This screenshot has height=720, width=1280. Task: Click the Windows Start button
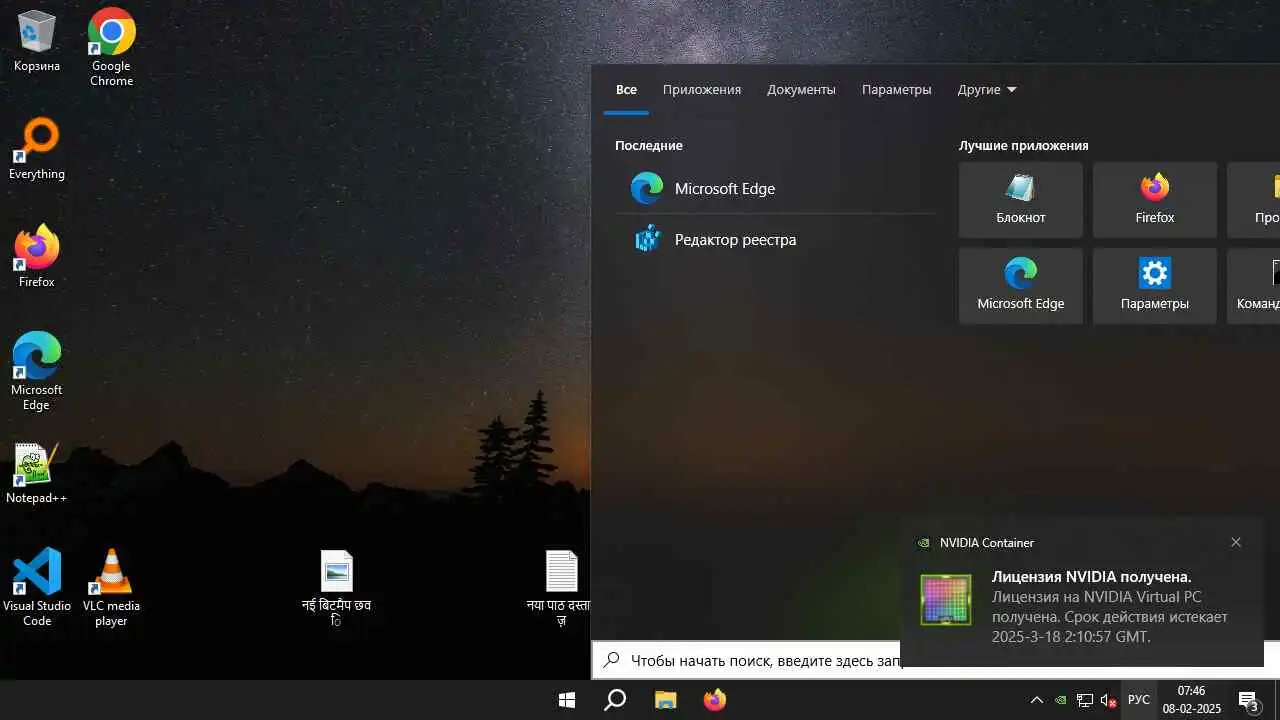pyautogui.click(x=567, y=700)
